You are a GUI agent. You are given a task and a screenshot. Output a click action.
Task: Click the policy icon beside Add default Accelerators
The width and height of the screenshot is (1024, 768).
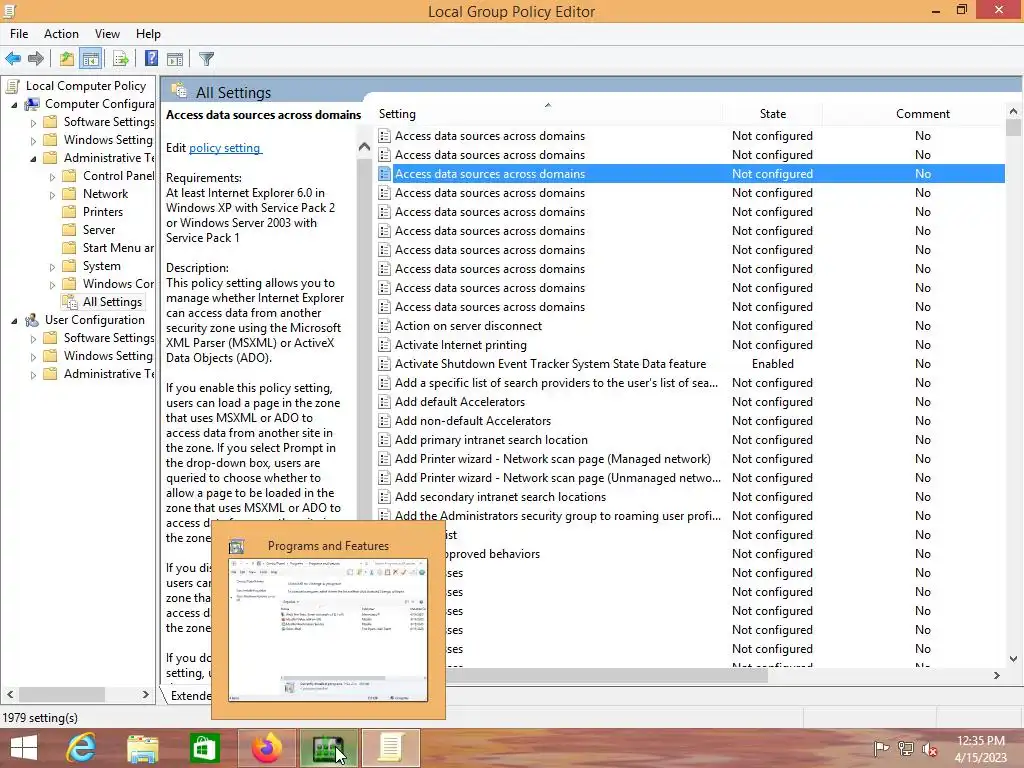[385, 402]
